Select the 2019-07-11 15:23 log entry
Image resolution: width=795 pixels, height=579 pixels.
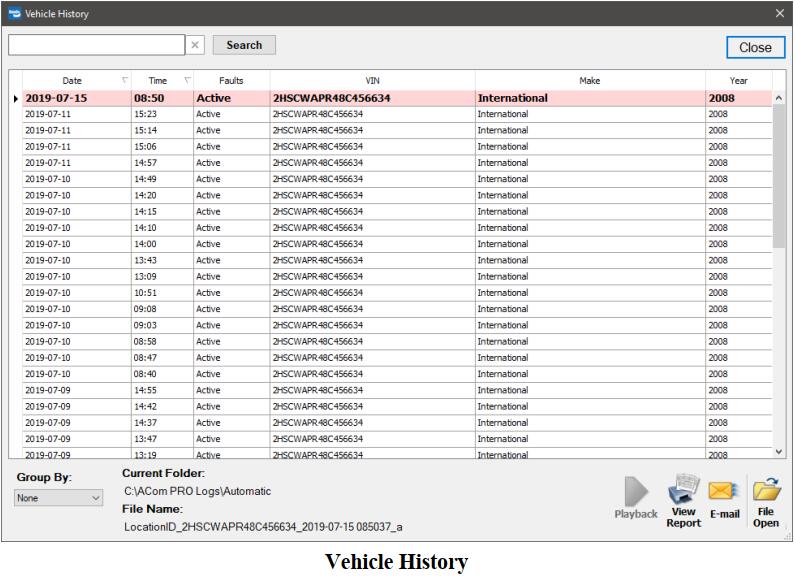point(300,115)
